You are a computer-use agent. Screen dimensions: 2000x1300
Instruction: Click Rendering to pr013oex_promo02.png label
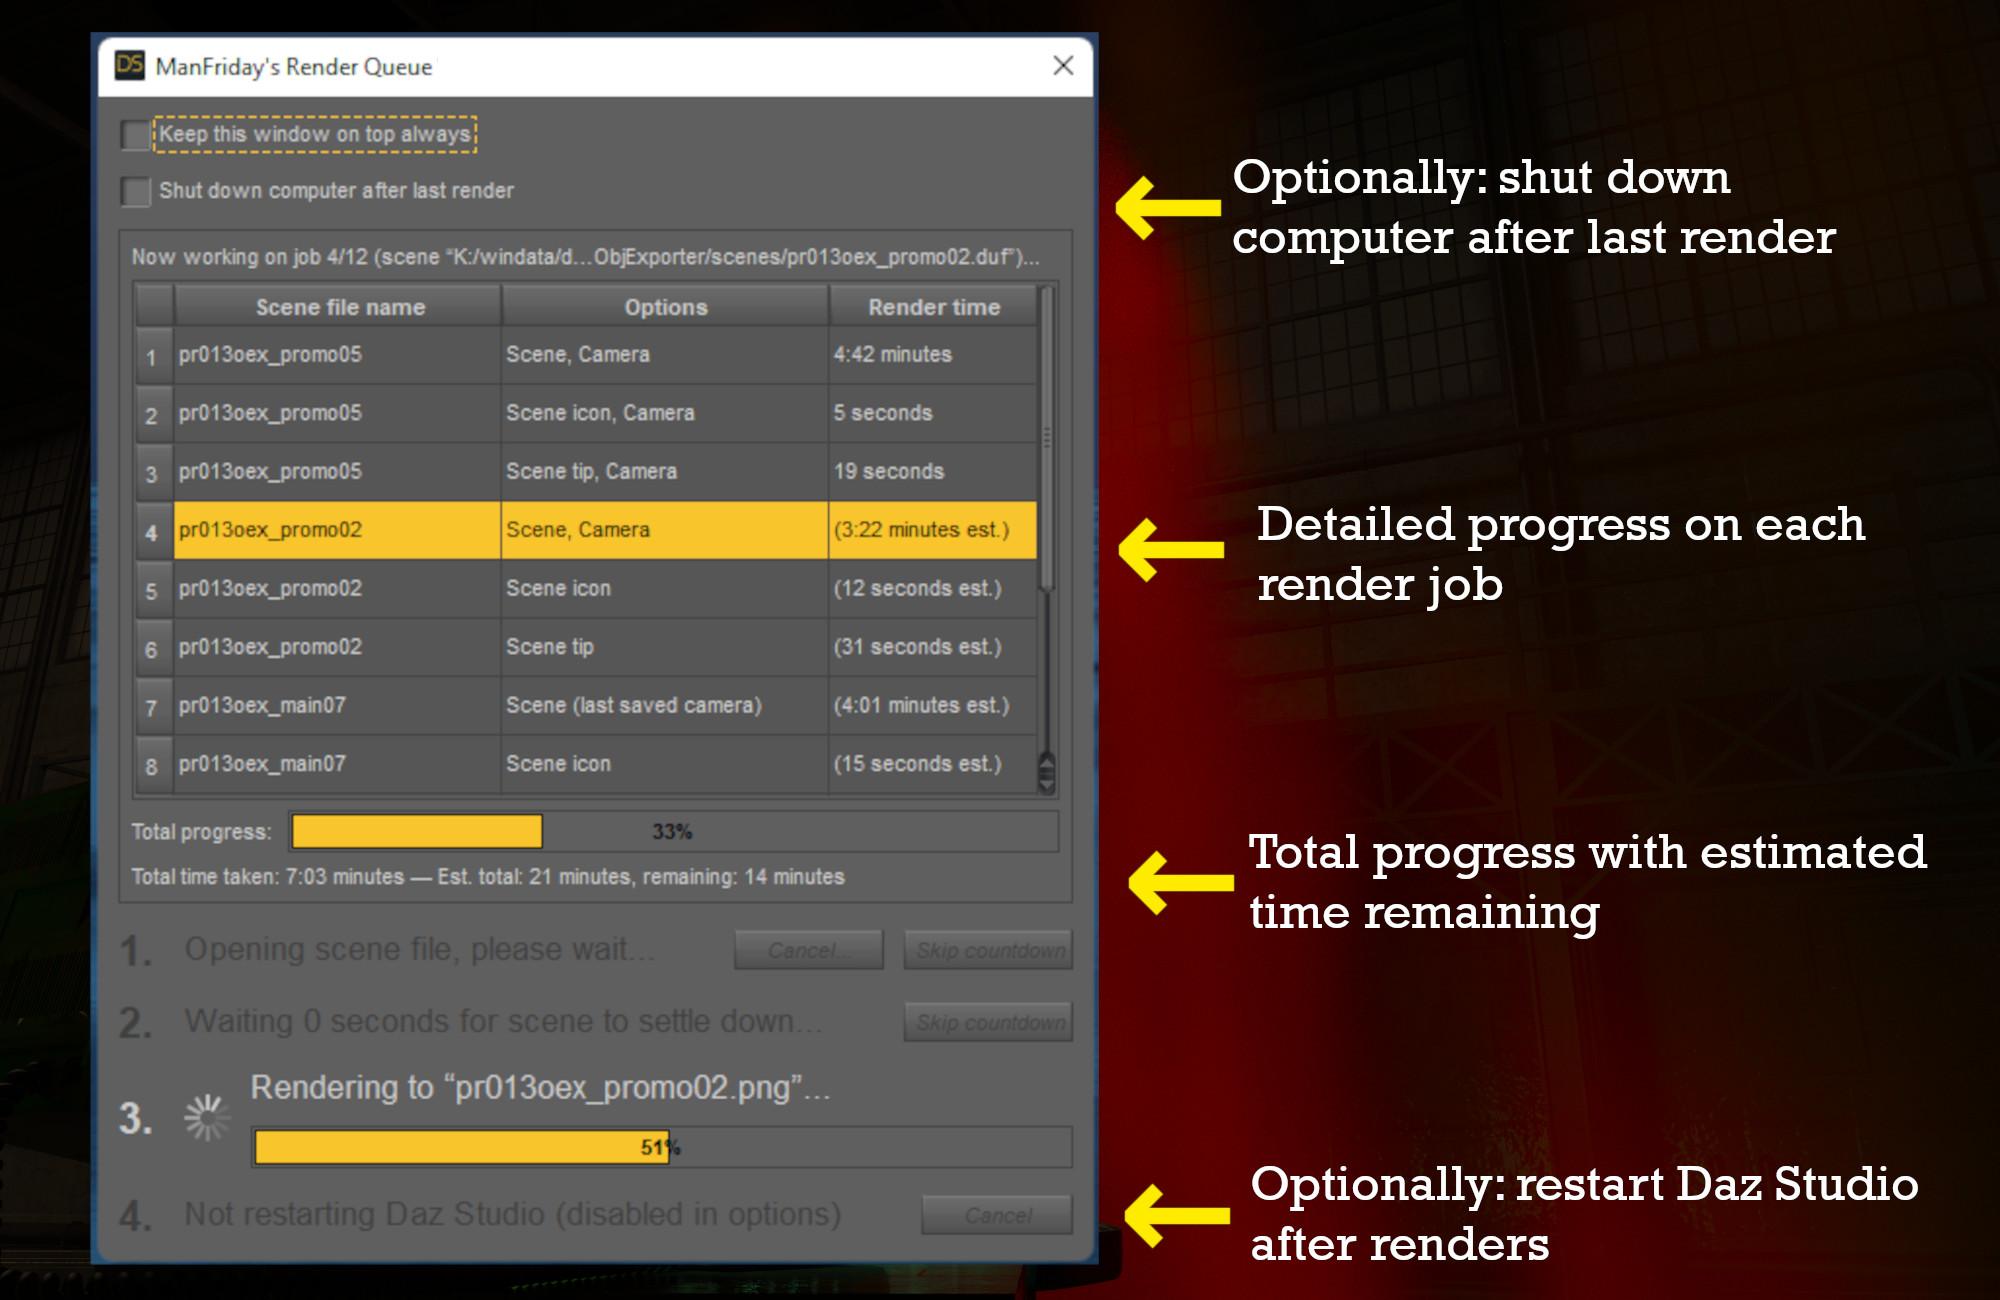(x=540, y=1088)
